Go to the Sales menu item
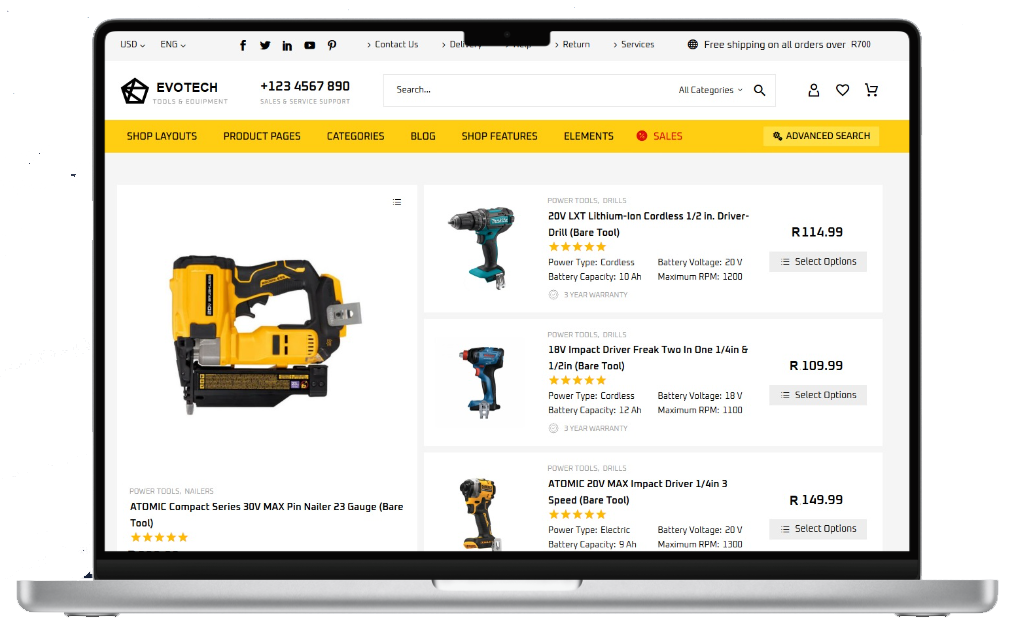Screen dimensions: 1017x639 [667, 136]
